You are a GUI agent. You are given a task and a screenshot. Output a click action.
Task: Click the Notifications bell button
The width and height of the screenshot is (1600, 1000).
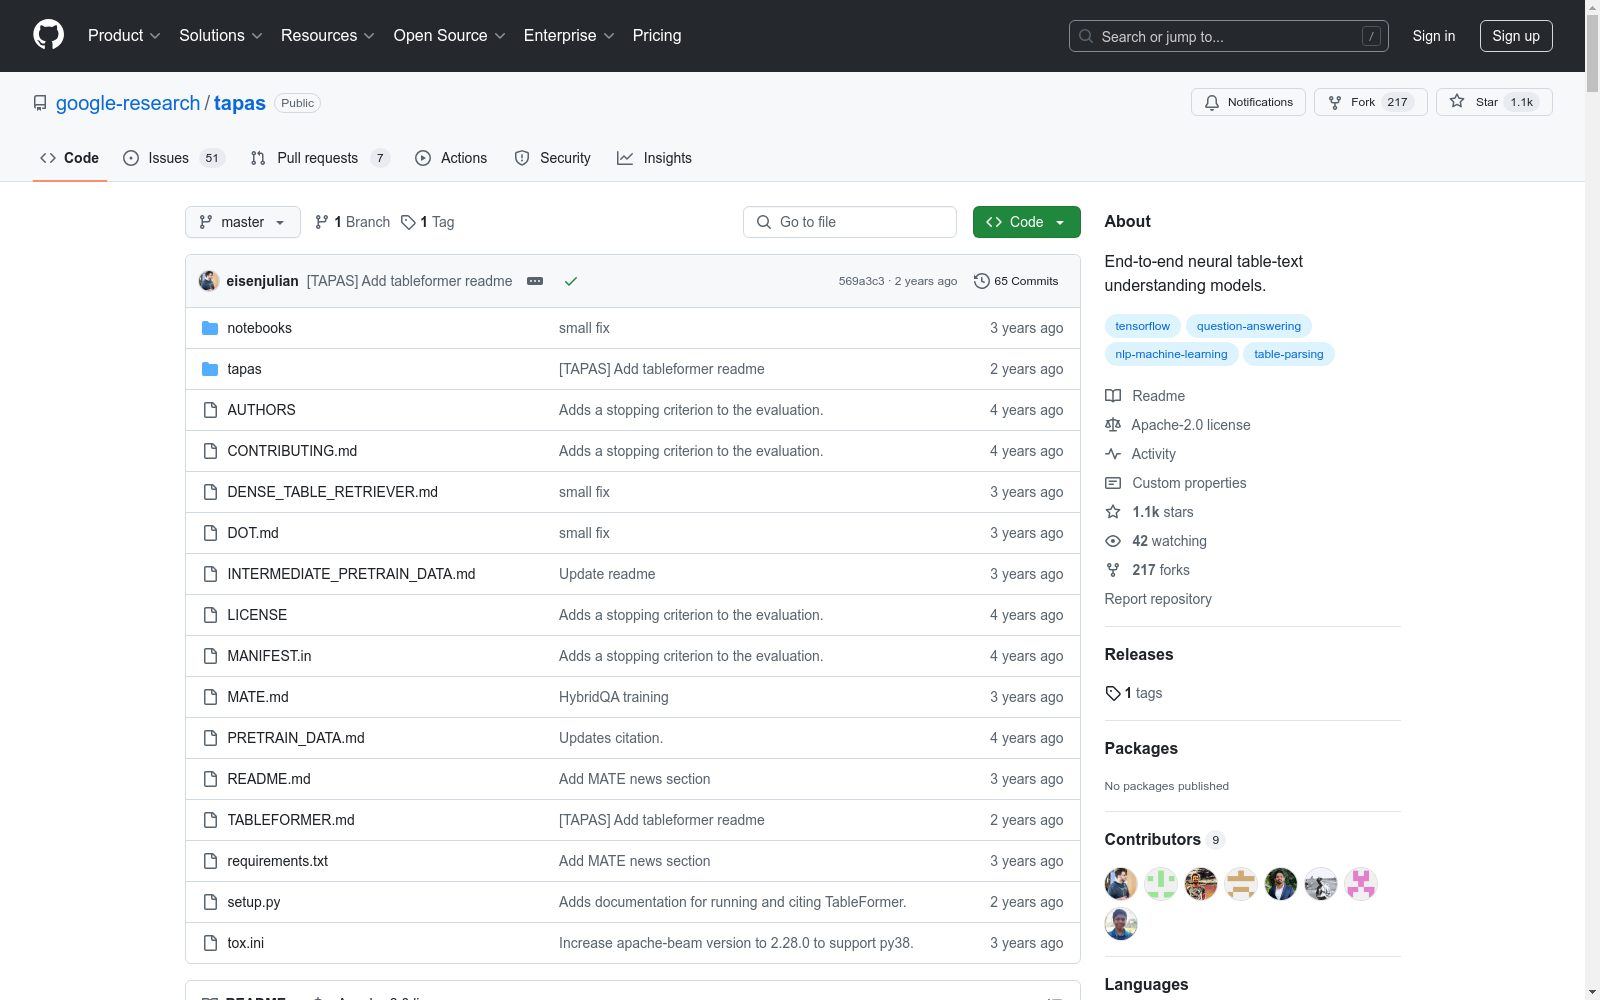[x=1248, y=102]
